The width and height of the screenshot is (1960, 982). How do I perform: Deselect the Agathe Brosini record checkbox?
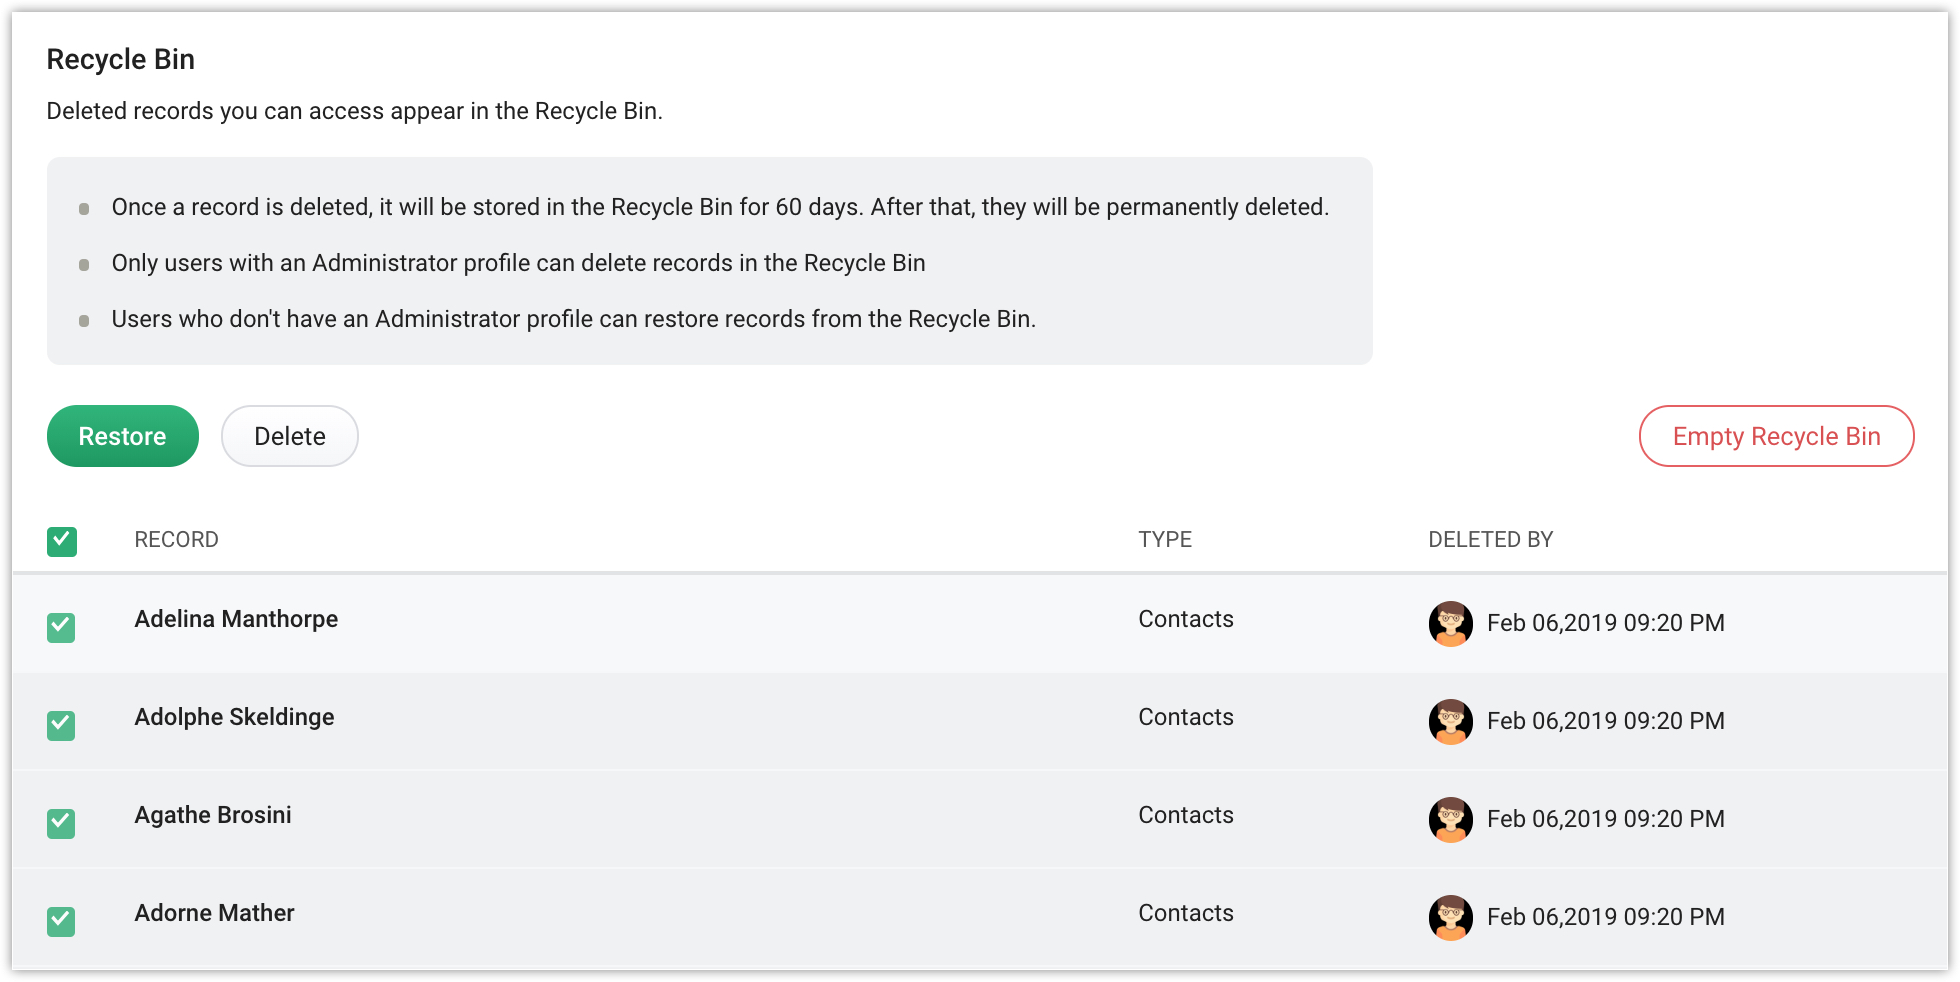[x=62, y=823]
